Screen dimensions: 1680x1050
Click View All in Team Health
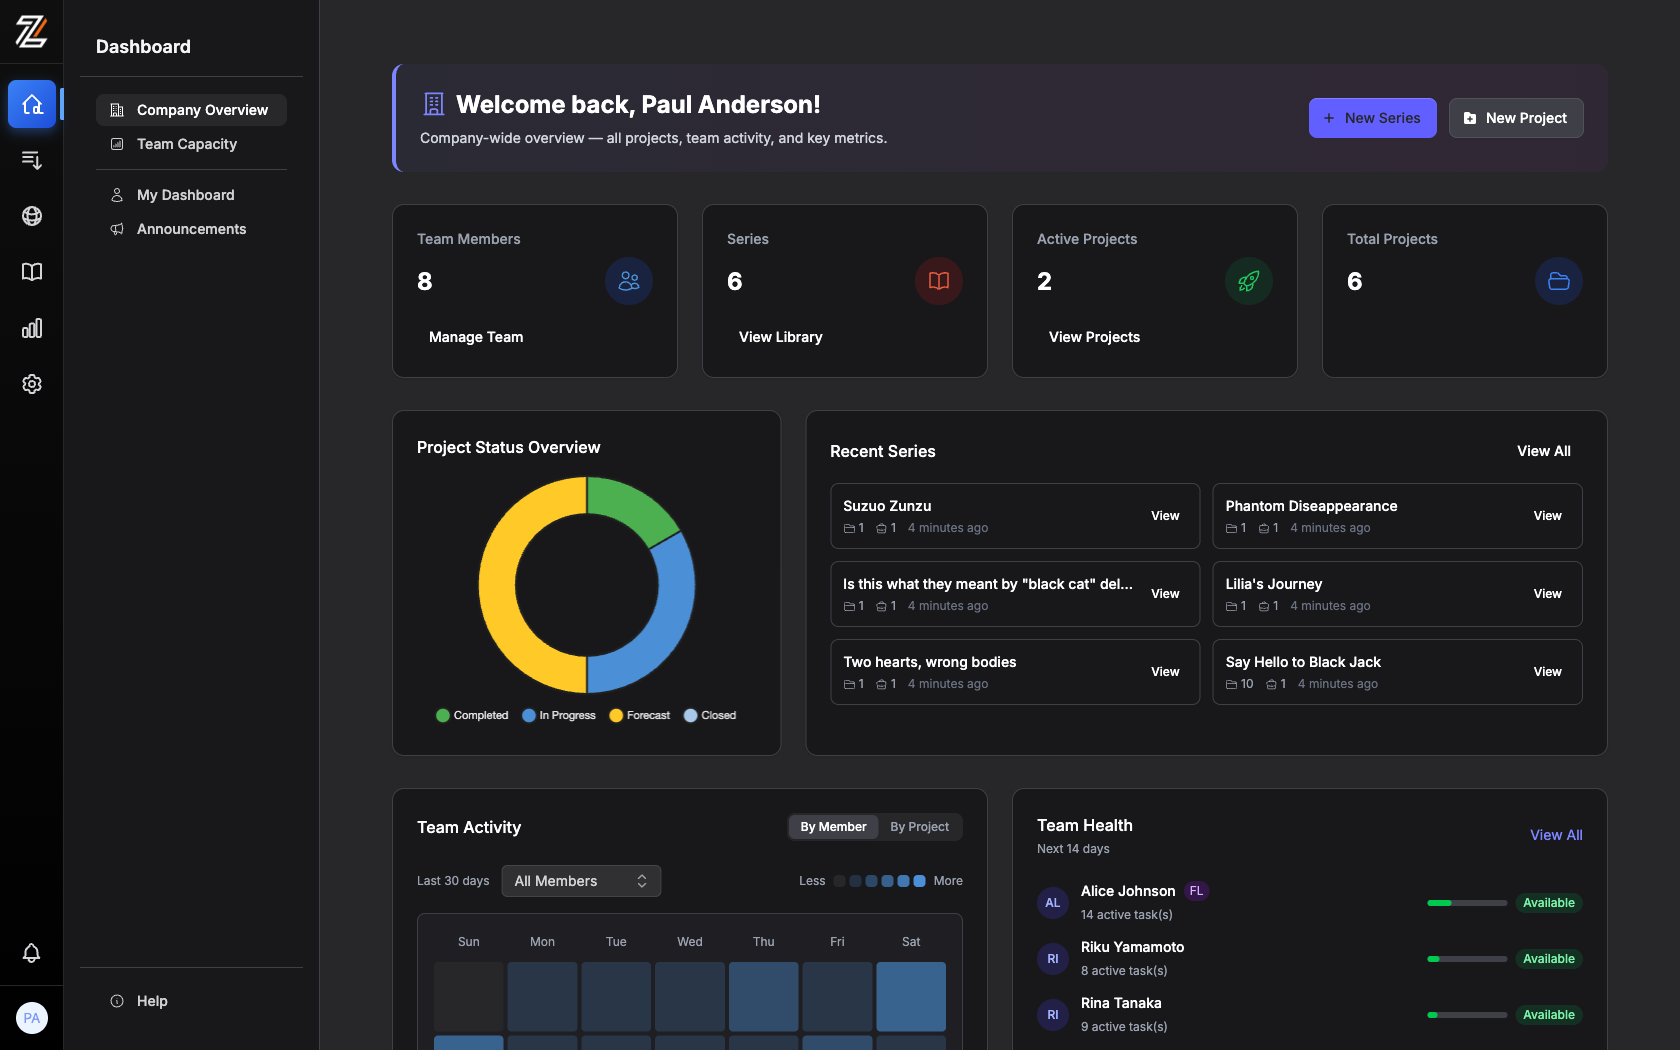[x=1556, y=835]
